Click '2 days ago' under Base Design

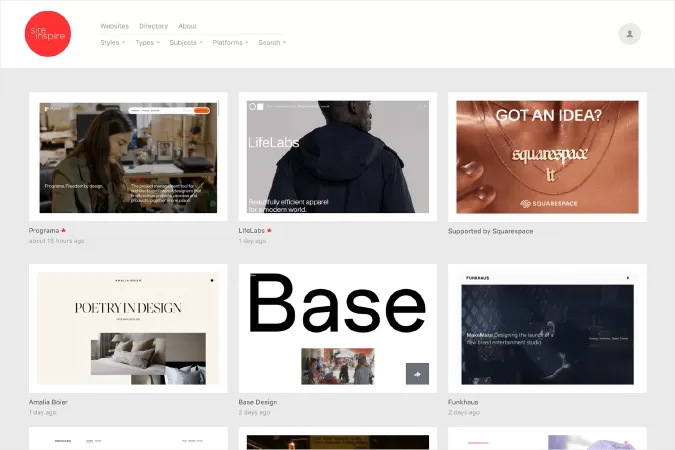point(254,412)
